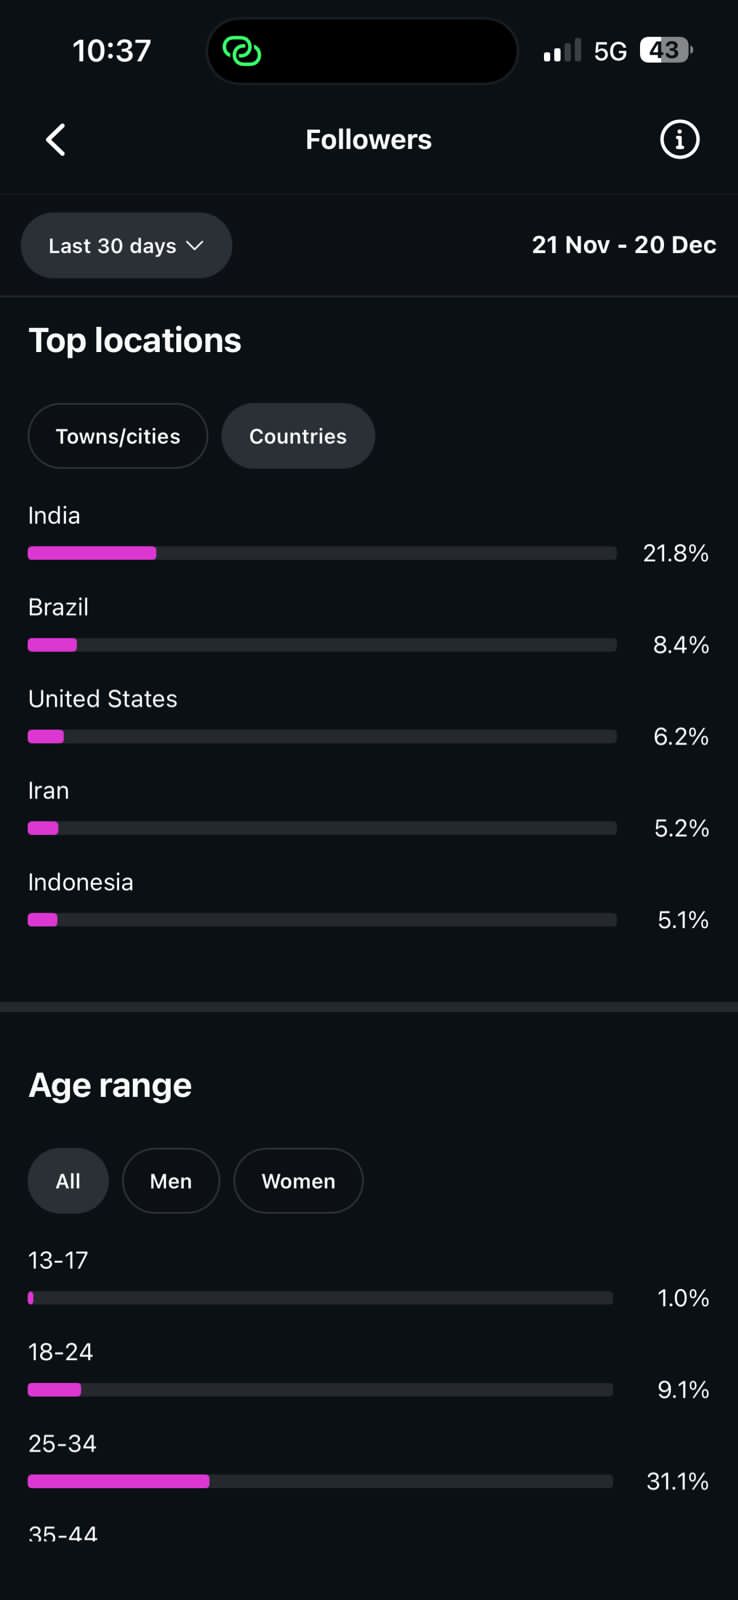
Task: Tap the green link icon in status bar
Action: tap(241, 51)
